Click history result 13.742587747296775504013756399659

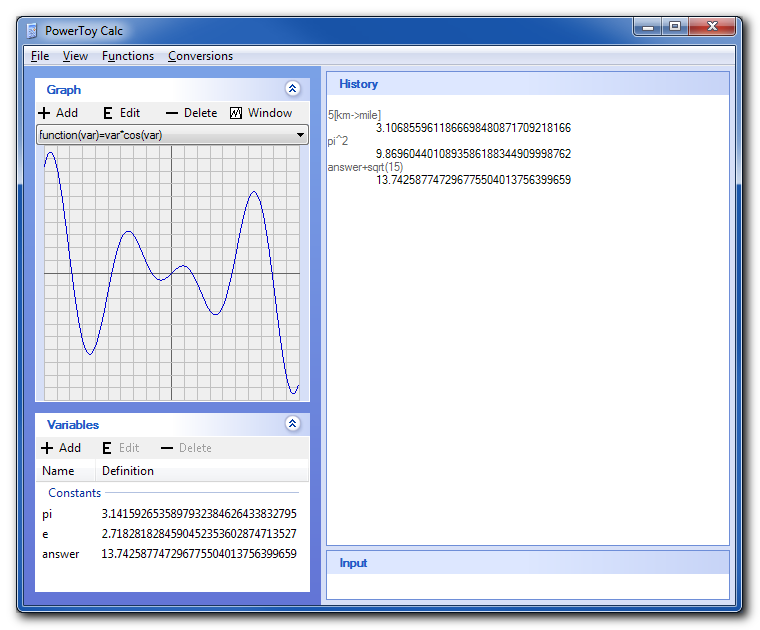tap(474, 180)
